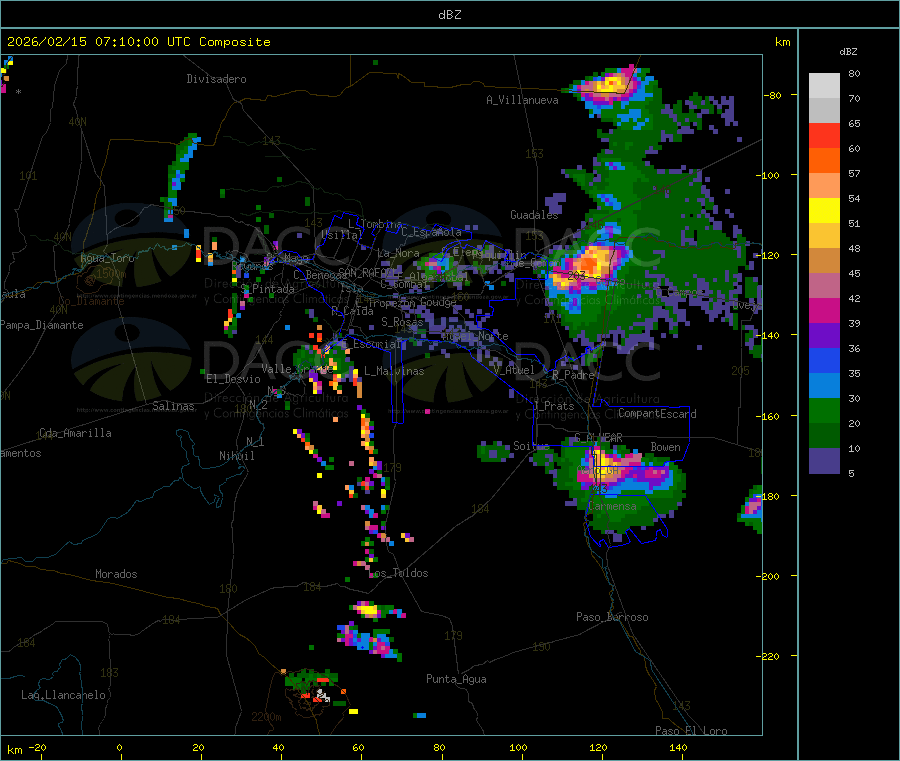Click the "-220" tick on the right km axis
Image resolution: width=900 pixels, height=761 pixels.
pos(767,656)
